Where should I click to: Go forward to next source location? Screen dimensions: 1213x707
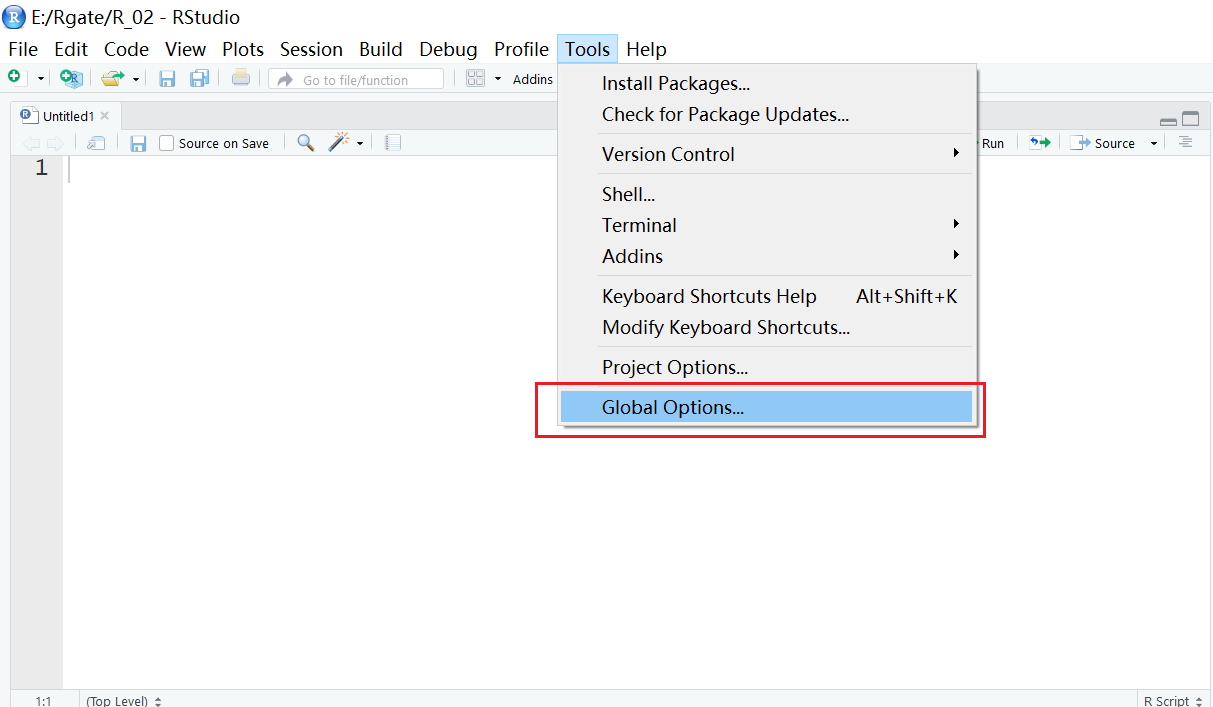click(x=54, y=143)
